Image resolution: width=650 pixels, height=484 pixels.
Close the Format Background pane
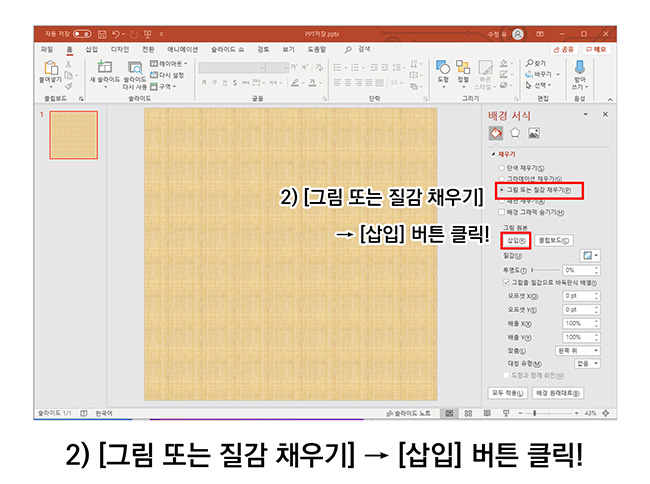(605, 114)
